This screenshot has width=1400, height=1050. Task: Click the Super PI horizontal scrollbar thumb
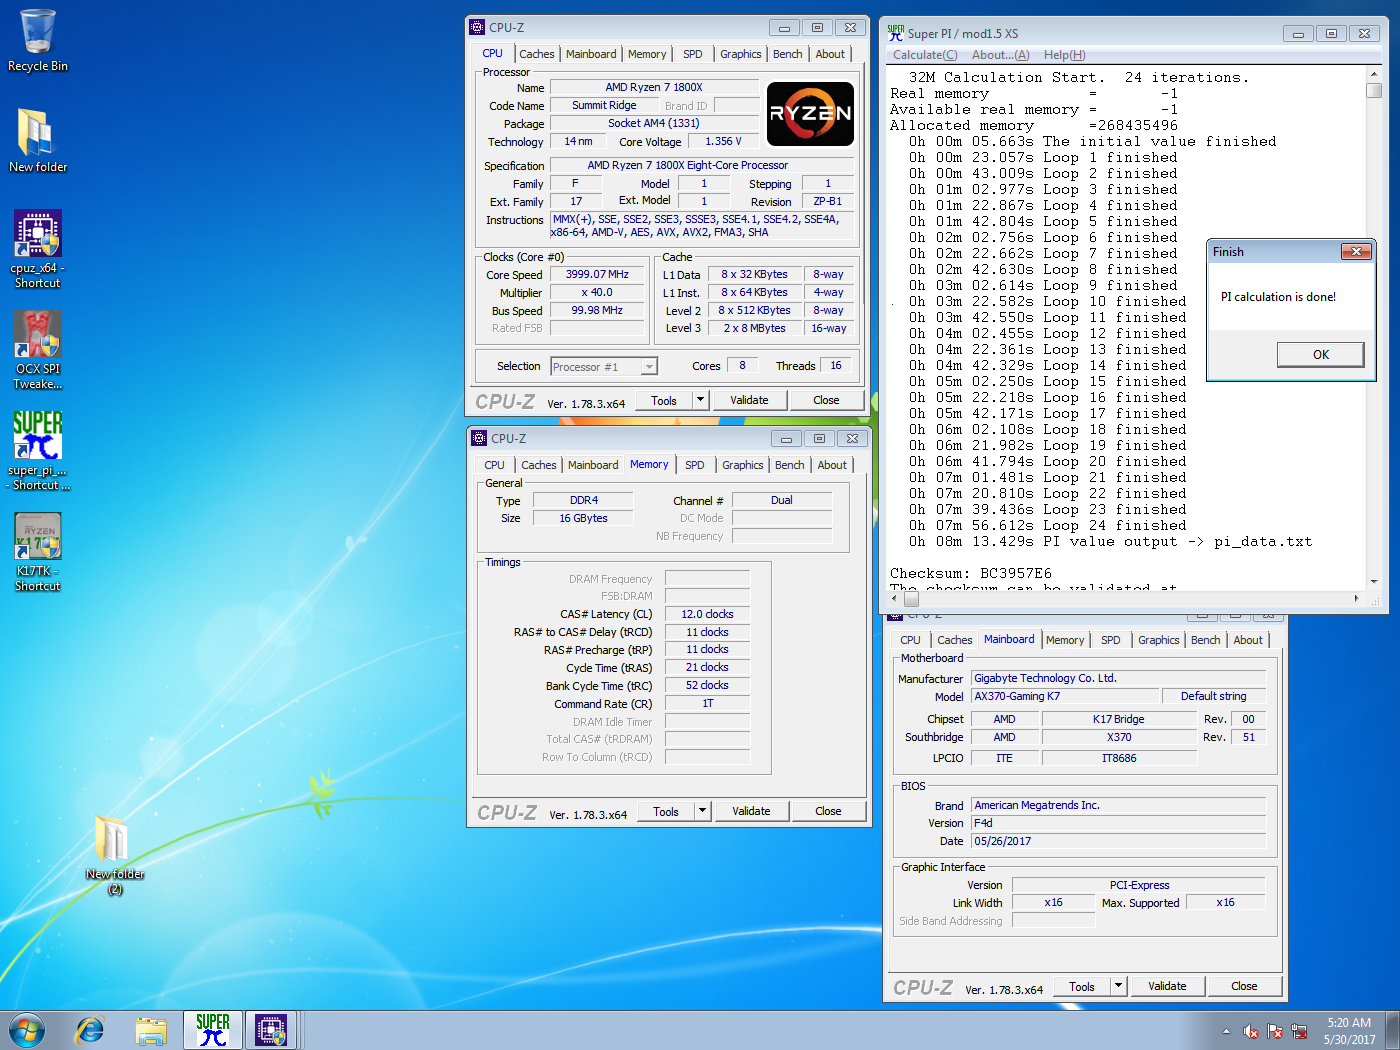click(911, 599)
